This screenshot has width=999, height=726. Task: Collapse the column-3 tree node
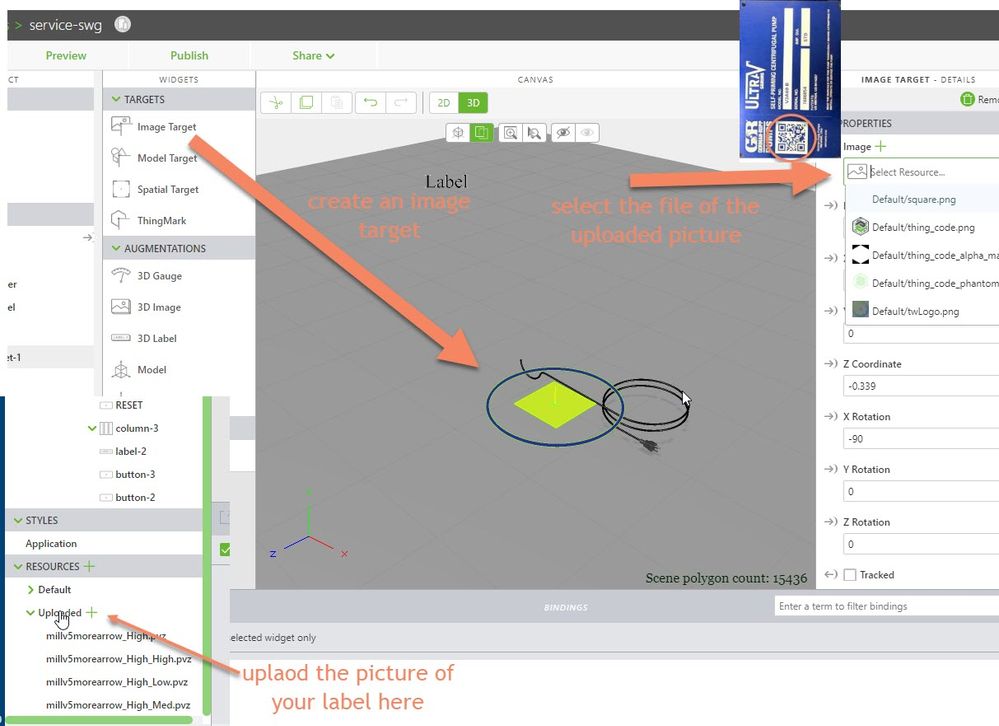(92, 428)
